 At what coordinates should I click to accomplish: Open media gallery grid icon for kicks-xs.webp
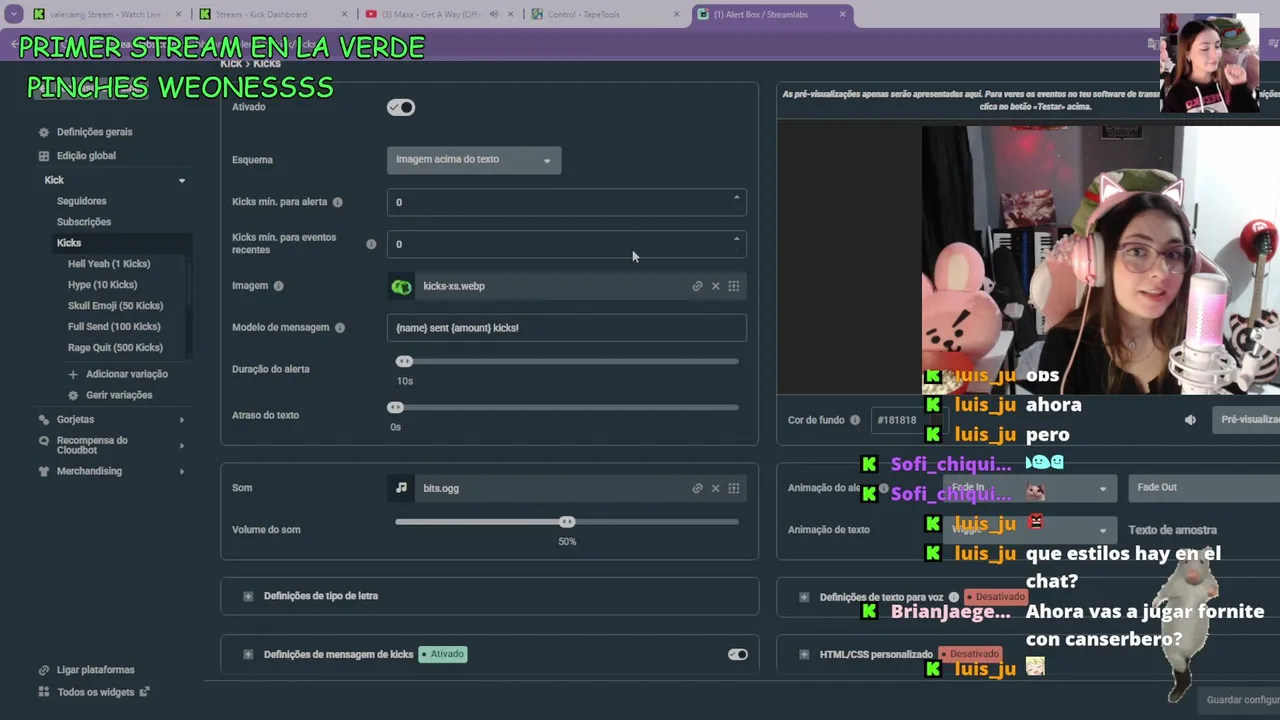click(x=734, y=286)
